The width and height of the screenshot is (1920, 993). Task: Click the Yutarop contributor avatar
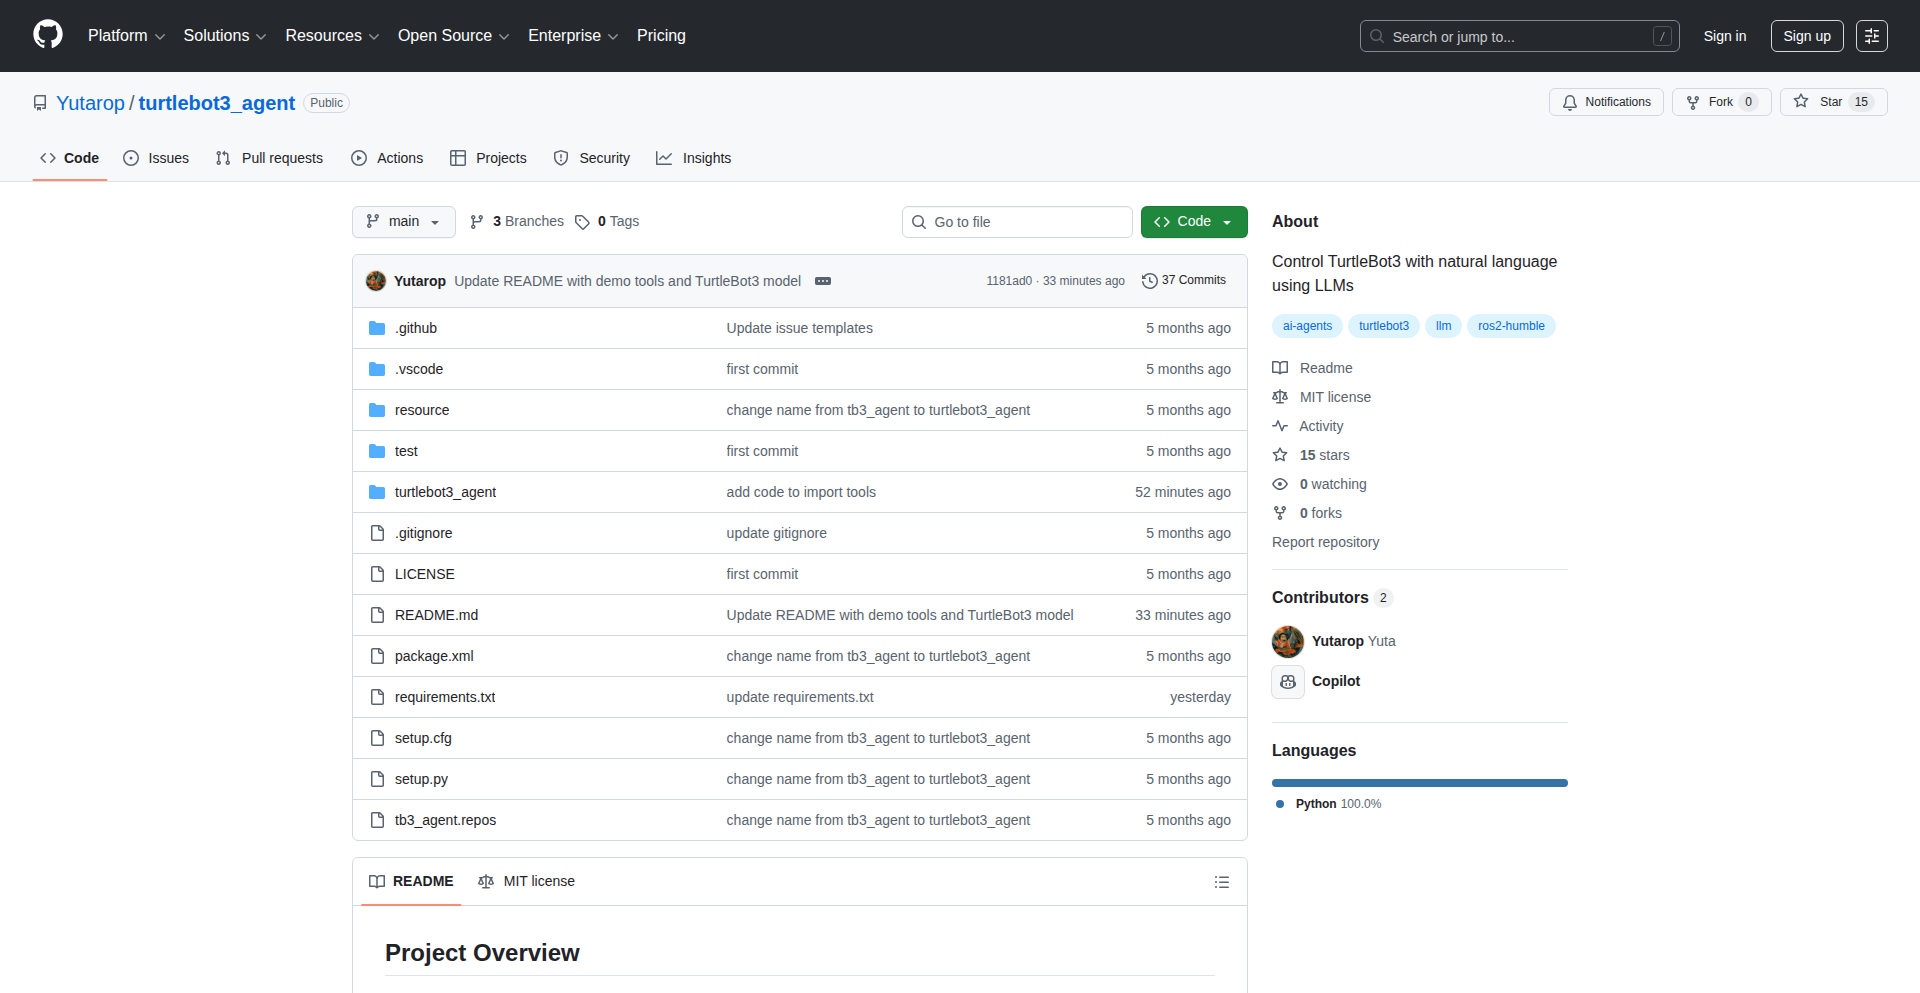(1288, 641)
